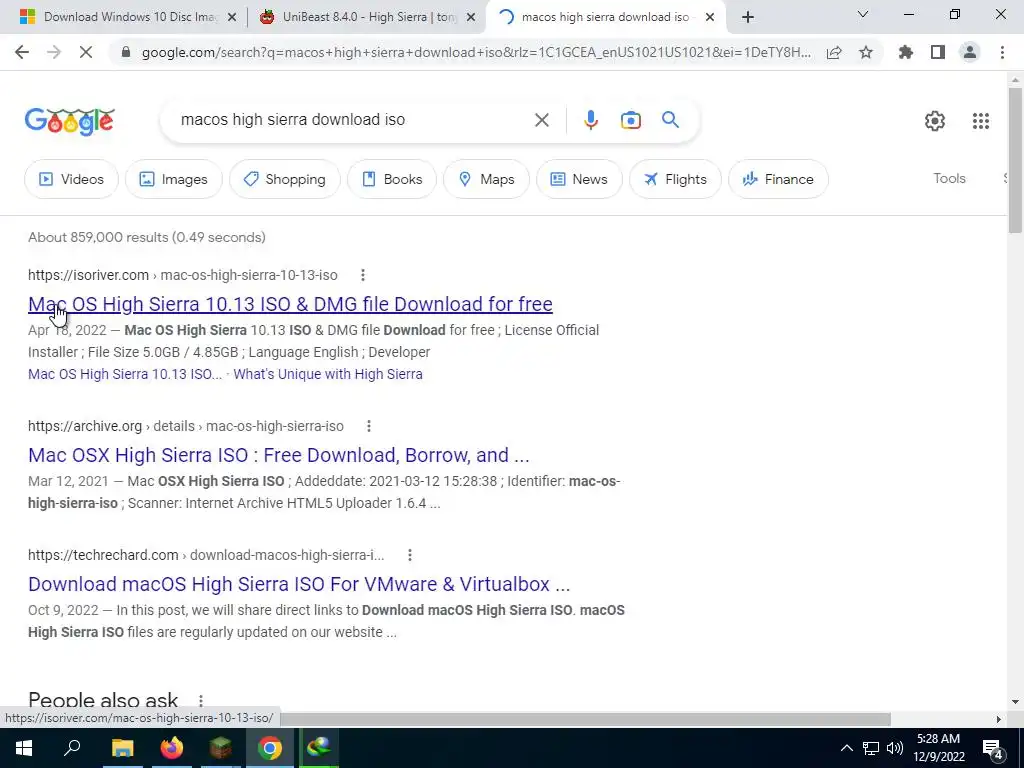The height and width of the screenshot is (768, 1024).
Task: Select the macos high sierra download iso tab
Action: (x=604, y=17)
